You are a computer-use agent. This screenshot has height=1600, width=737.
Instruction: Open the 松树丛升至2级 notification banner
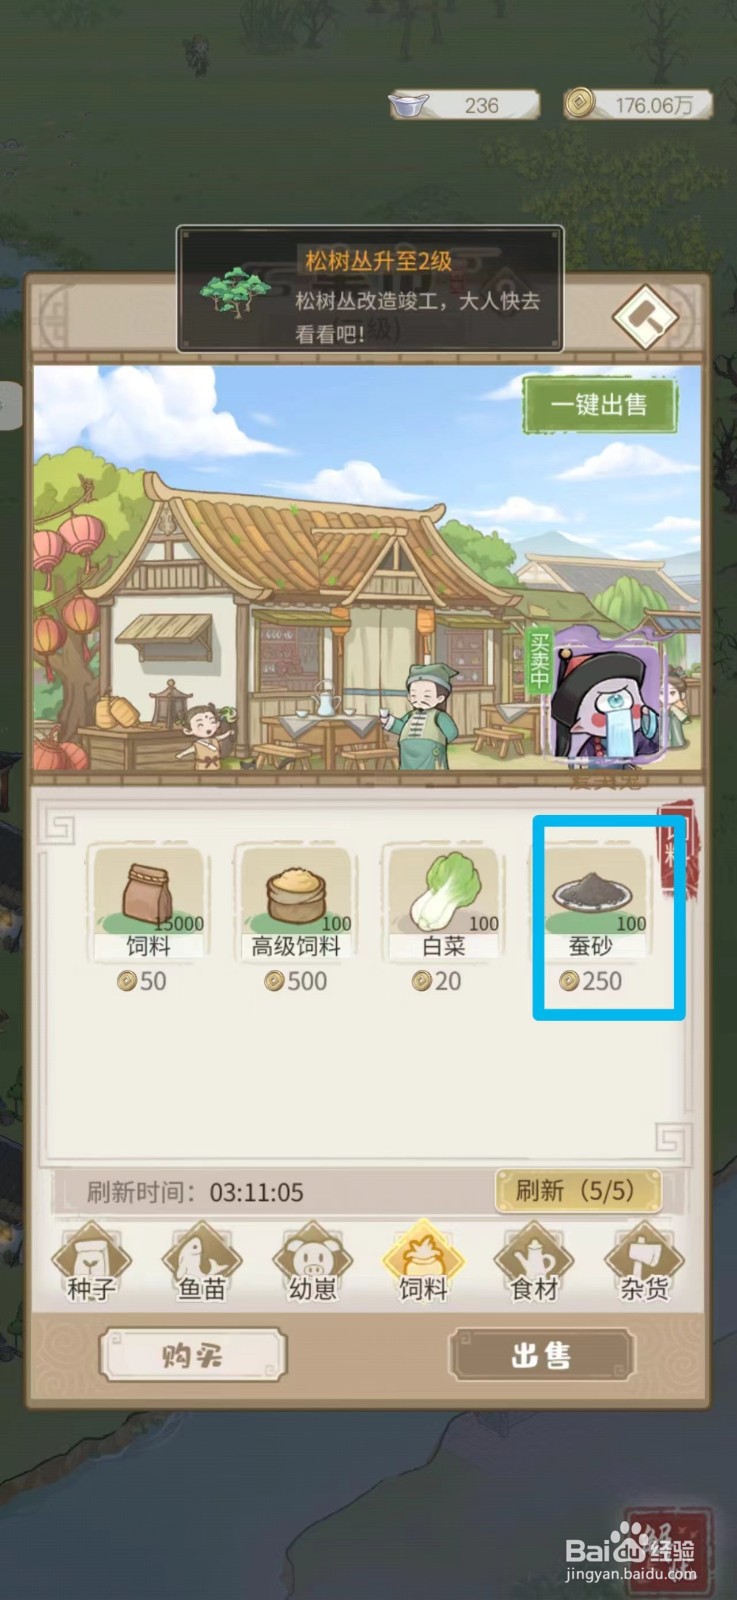click(x=370, y=289)
